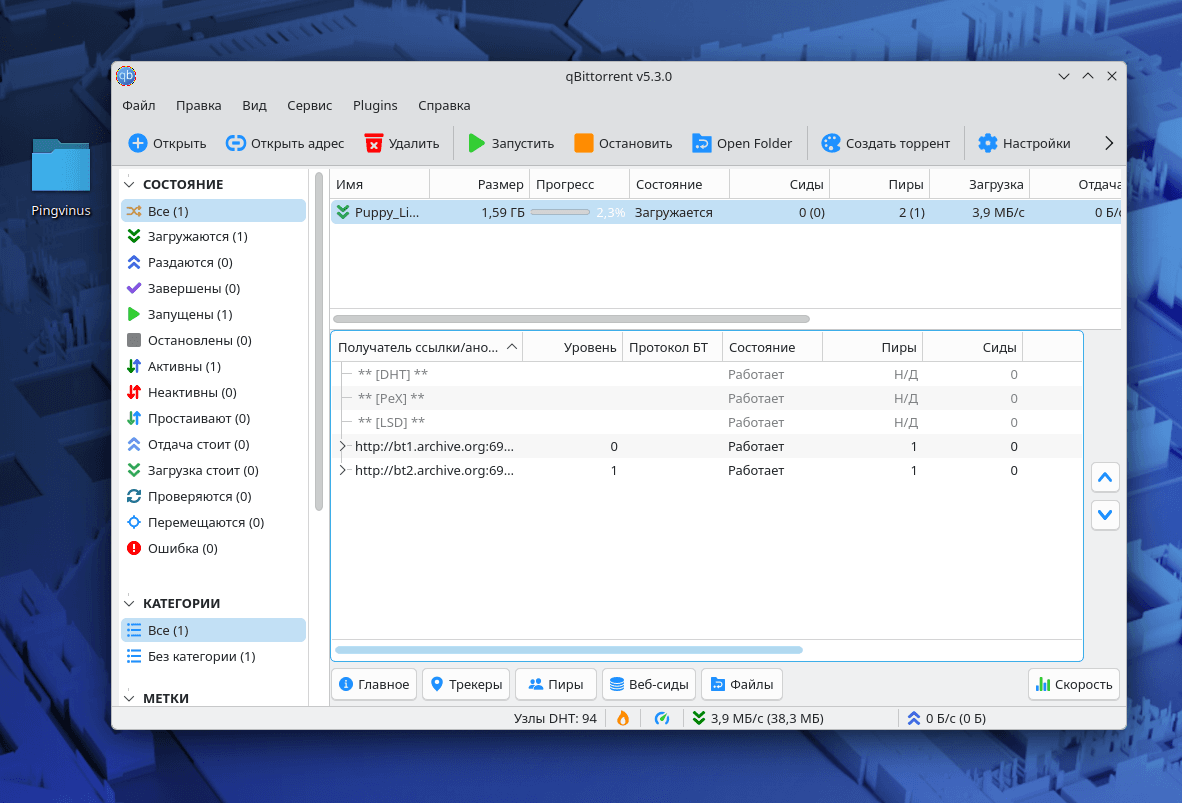Collapse the СОСТОЯНИЕ section
Viewport: 1182px width, 803px height.
pyautogui.click(x=129, y=185)
